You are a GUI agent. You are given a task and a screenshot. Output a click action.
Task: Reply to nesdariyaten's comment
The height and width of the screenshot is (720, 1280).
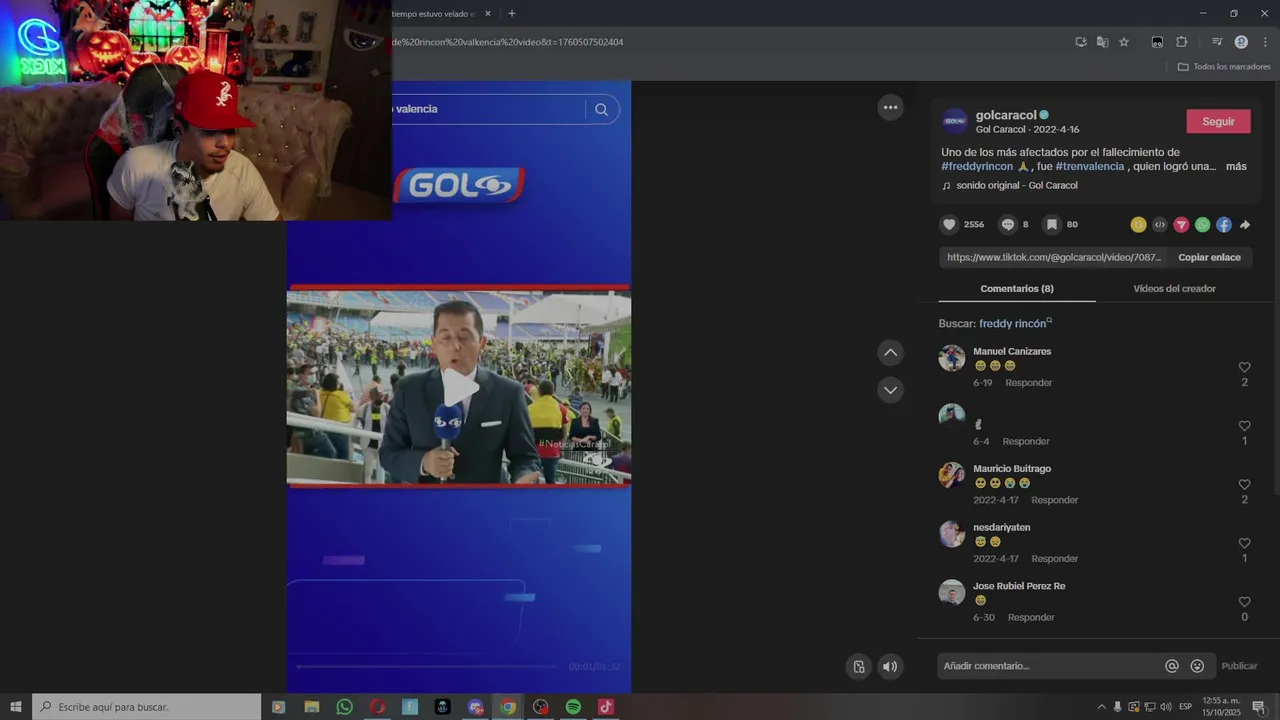pos(1054,559)
